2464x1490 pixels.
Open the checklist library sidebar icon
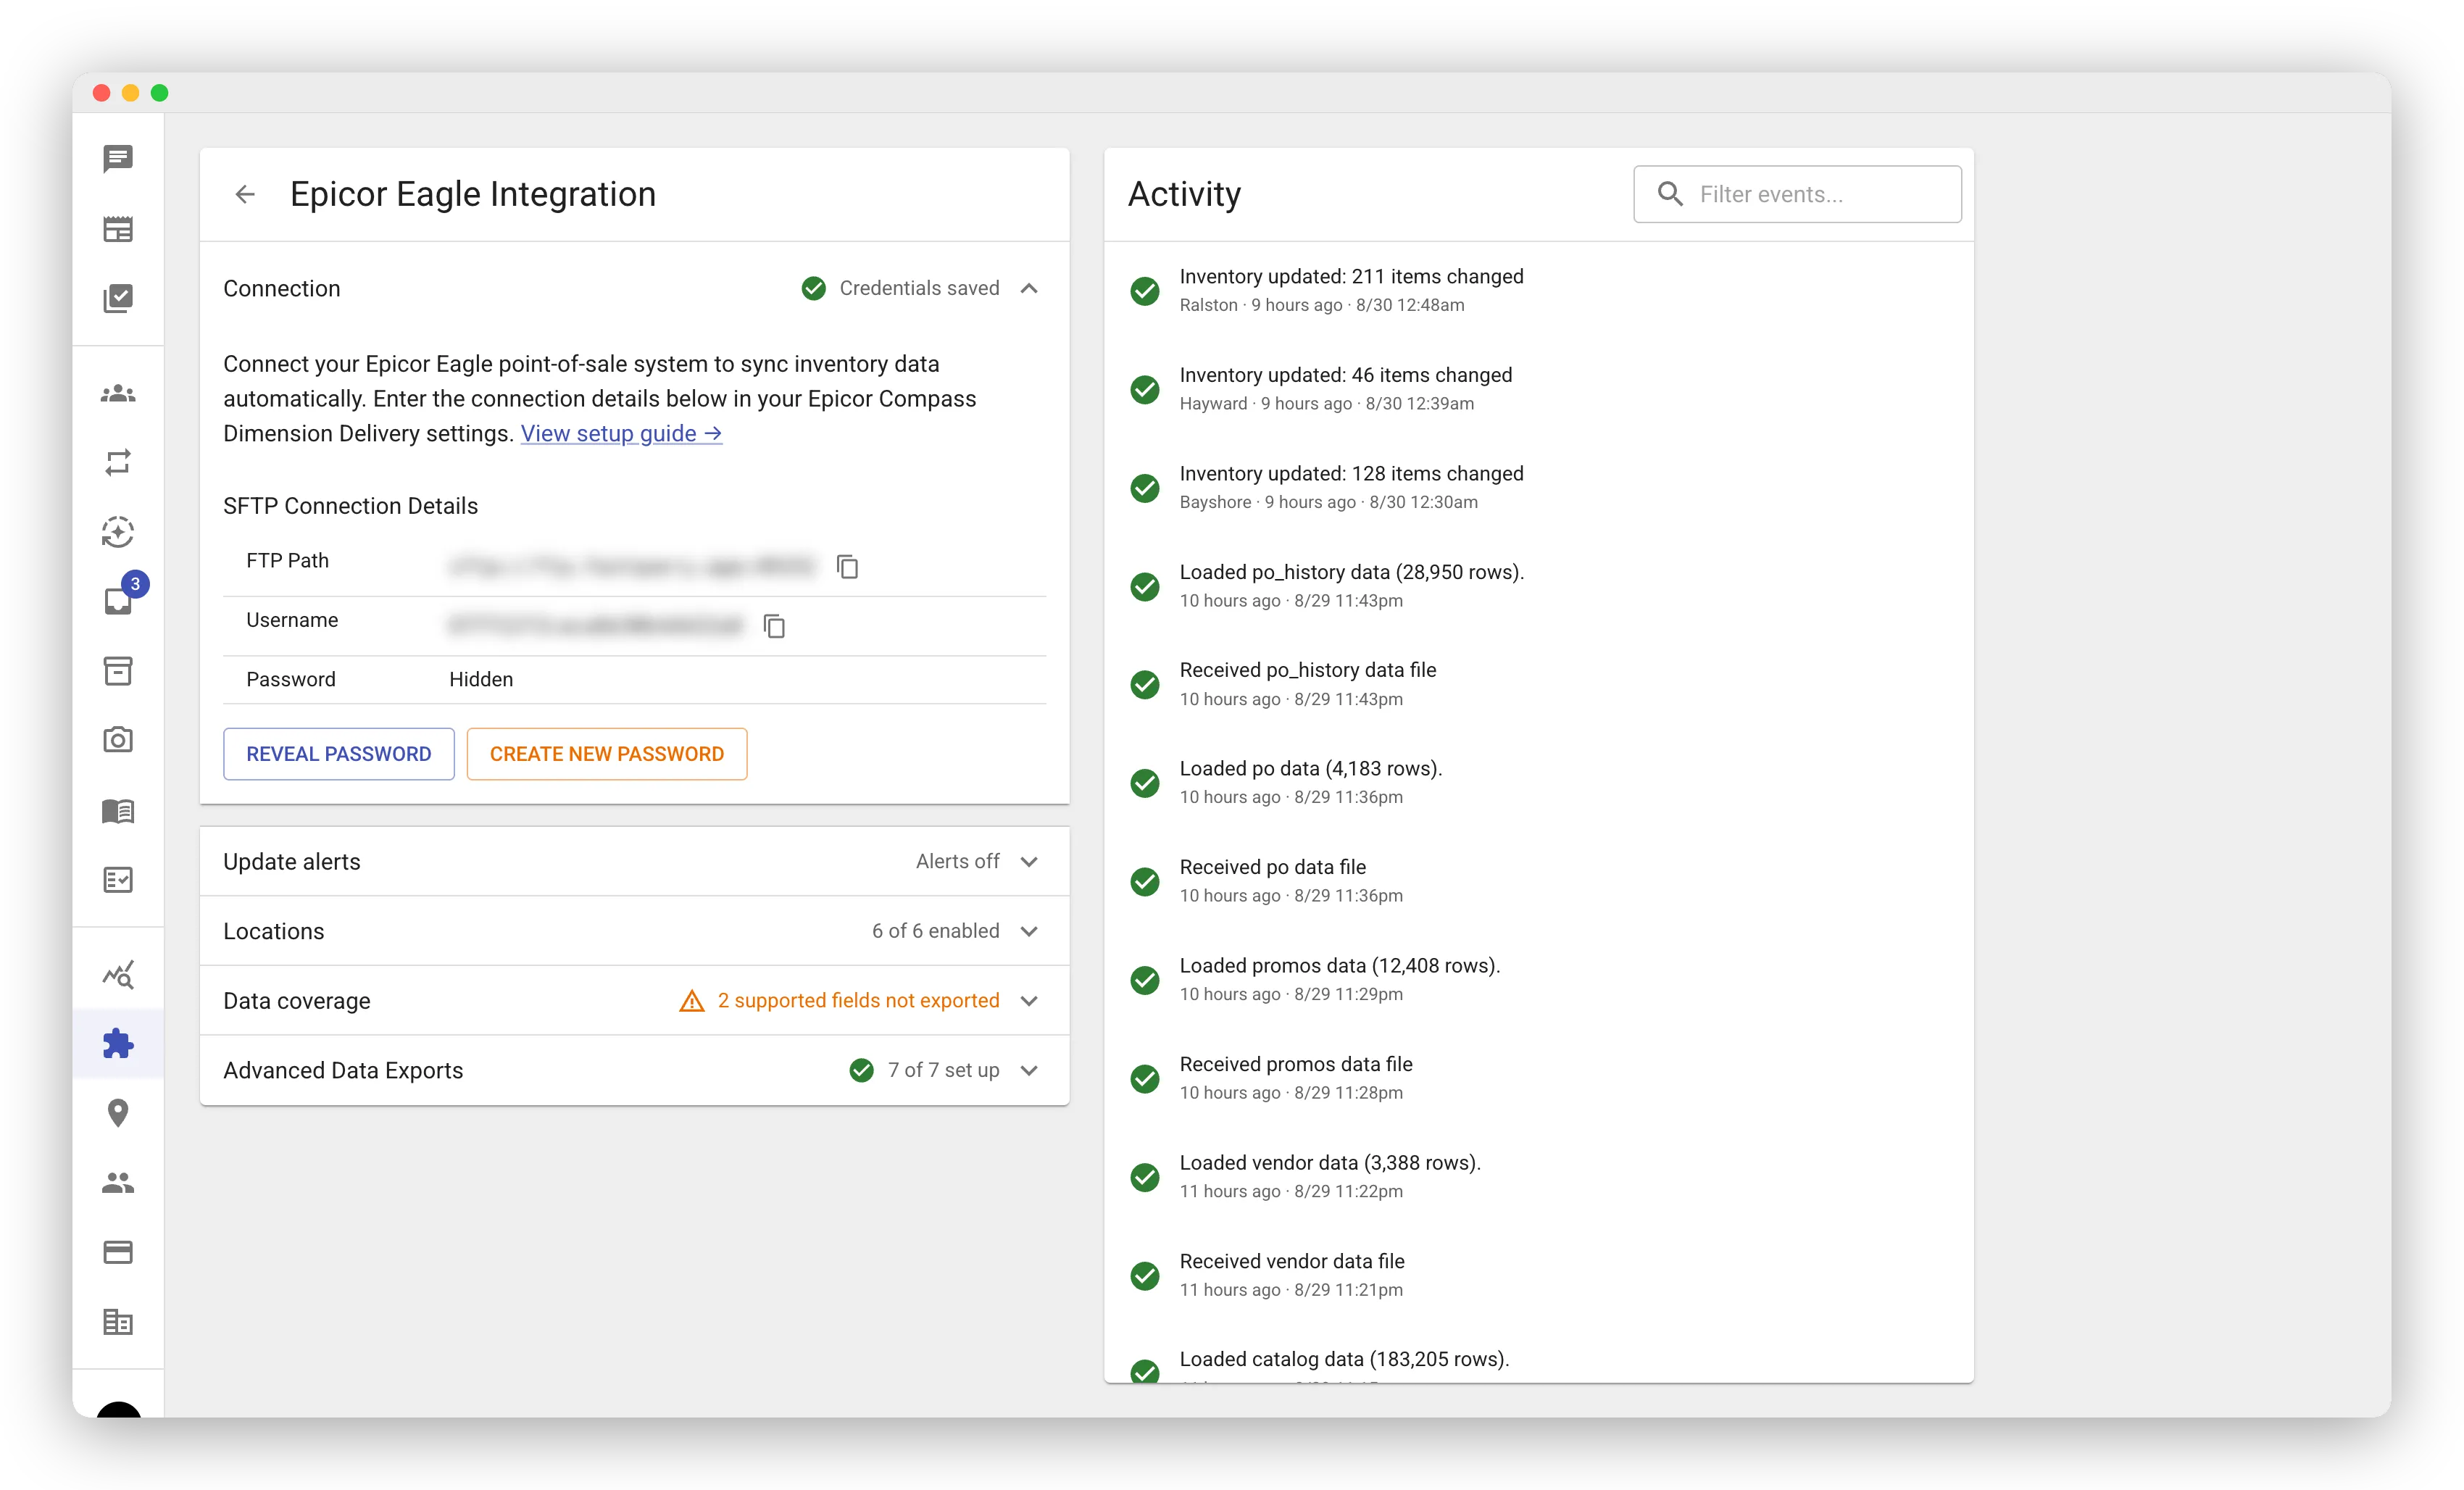[x=118, y=298]
